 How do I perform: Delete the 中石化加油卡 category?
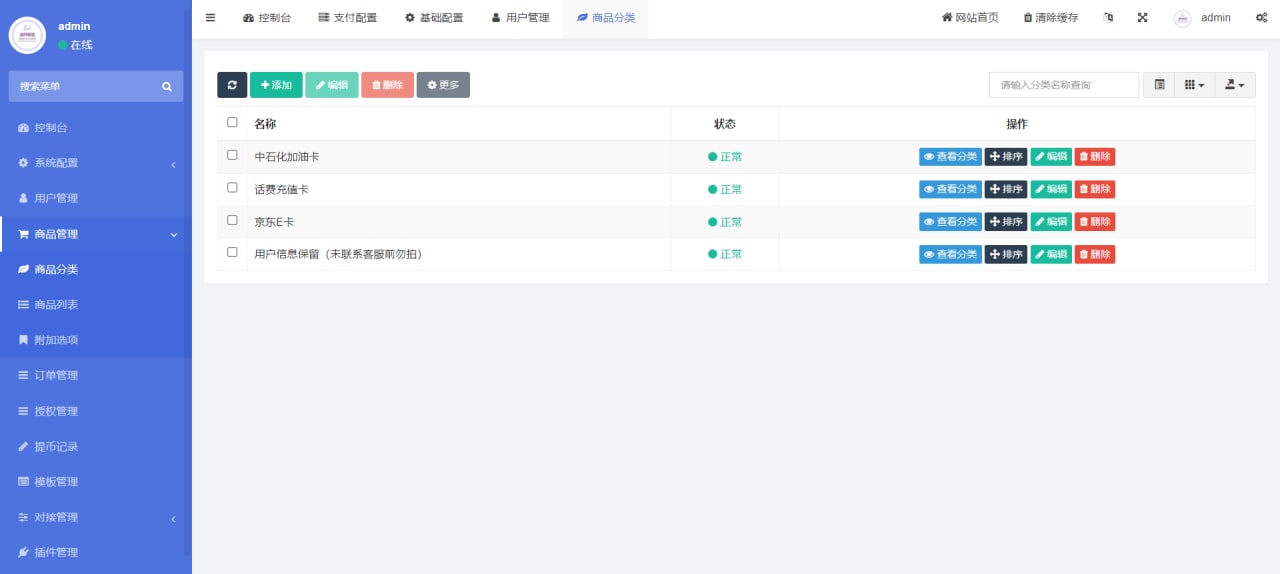pos(1095,157)
